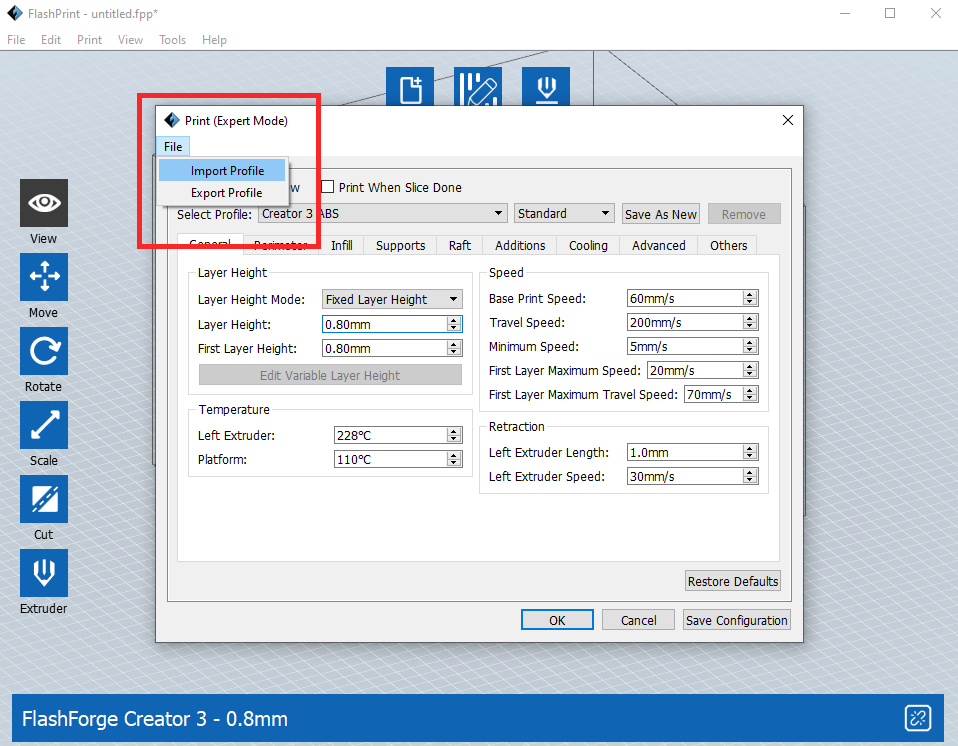Open the Select Profile dropdown
This screenshot has height=746, width=958.
click(383, 214)
